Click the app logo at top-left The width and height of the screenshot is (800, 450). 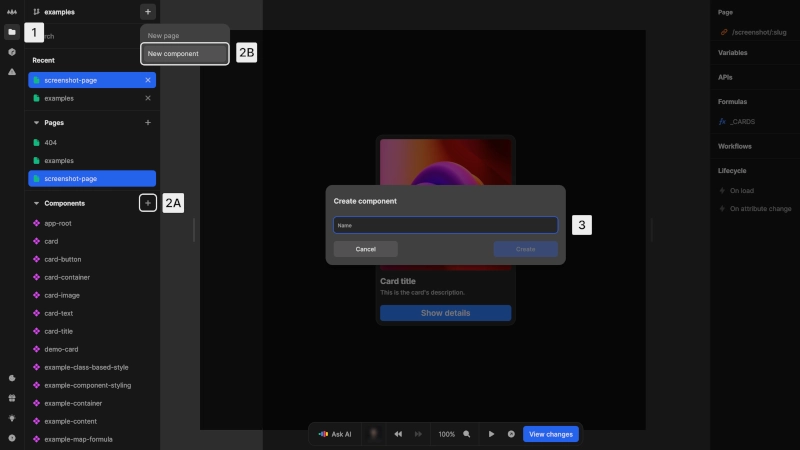pyautogui.click(x=12, y=12)
